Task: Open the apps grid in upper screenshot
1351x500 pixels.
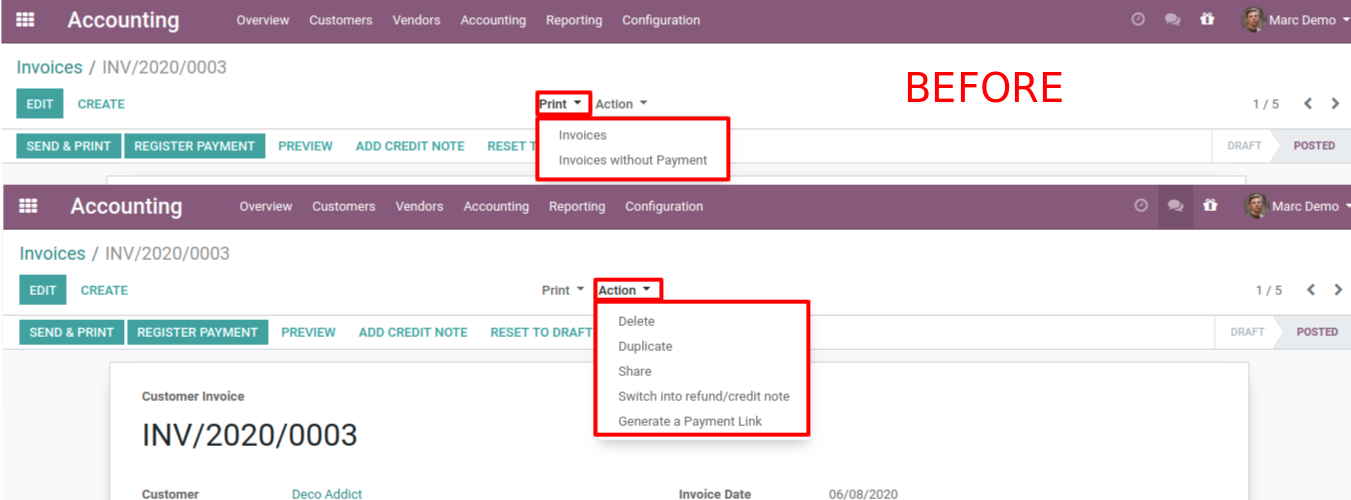Action: click(x=25, y=20)
